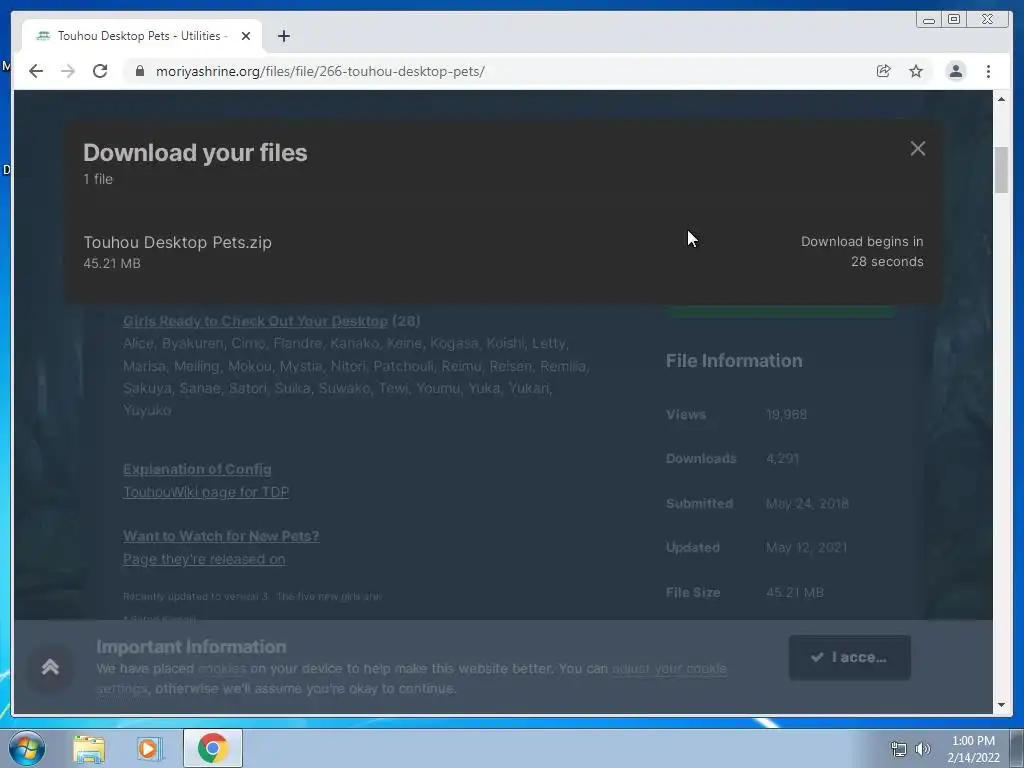Click the page scrollbar up arrow

click(x=1001, y=99)
